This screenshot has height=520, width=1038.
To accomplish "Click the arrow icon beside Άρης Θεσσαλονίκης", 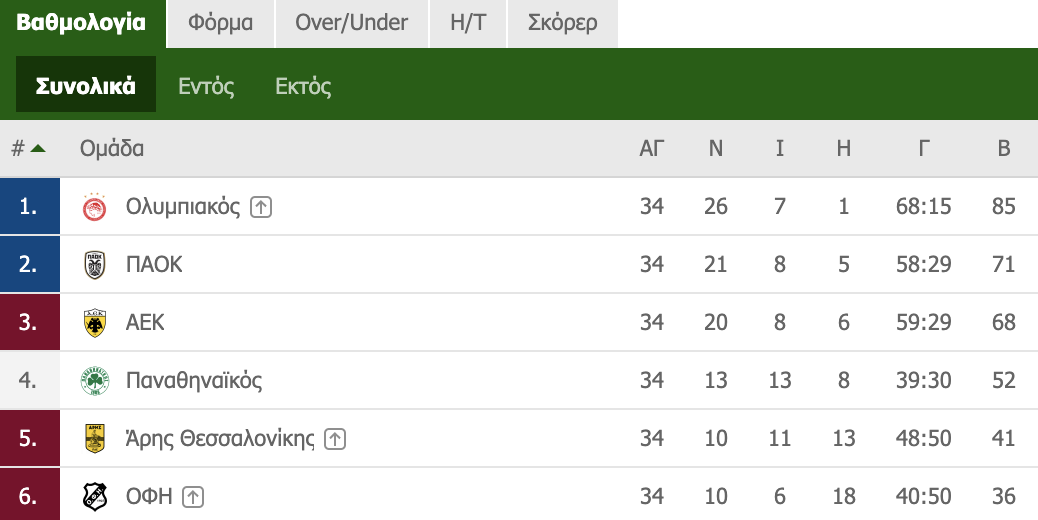I will [x=335, y=439].
